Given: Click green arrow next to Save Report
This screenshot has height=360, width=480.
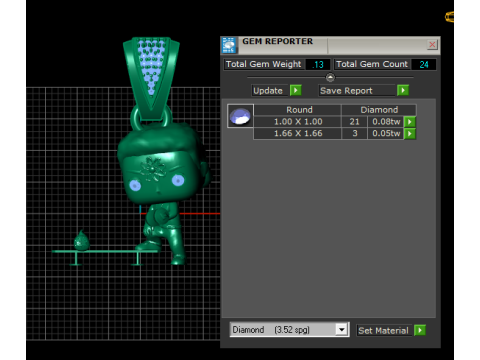Looking at the screenshot, I should click(403, 90).
